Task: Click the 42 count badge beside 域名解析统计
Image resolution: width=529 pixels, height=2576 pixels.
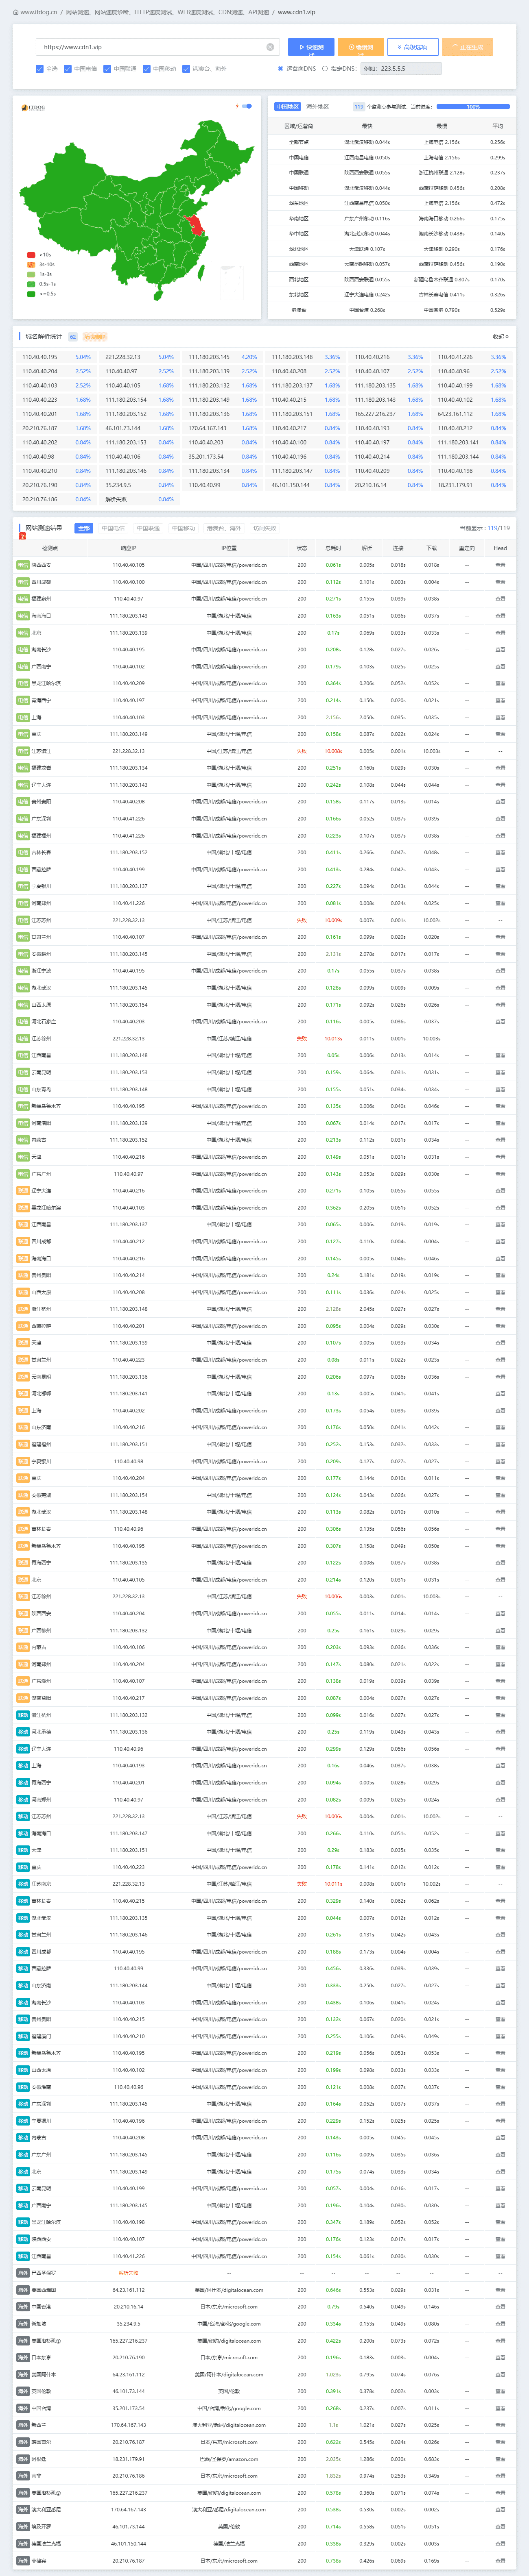Action: [x=72, y=337]
